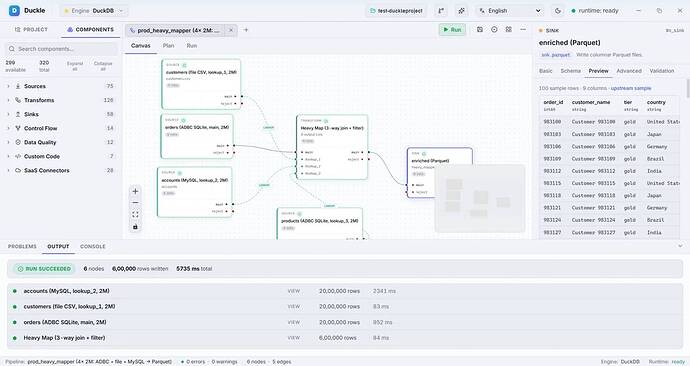Switch to the Plan view tab
The width and height of the screenshot is (690, 366).
click(169, 46)
